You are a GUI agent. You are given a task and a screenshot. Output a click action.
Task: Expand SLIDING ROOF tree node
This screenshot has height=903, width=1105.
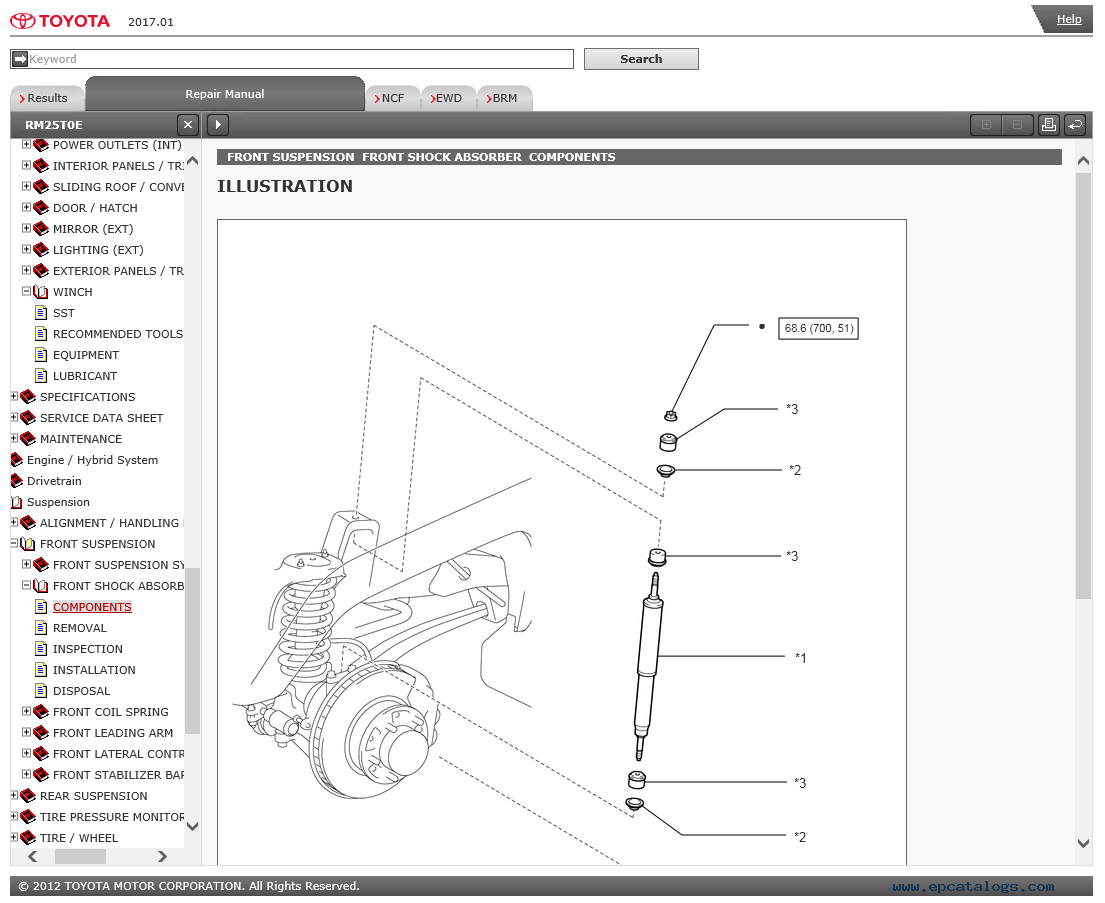click(26, 186)
